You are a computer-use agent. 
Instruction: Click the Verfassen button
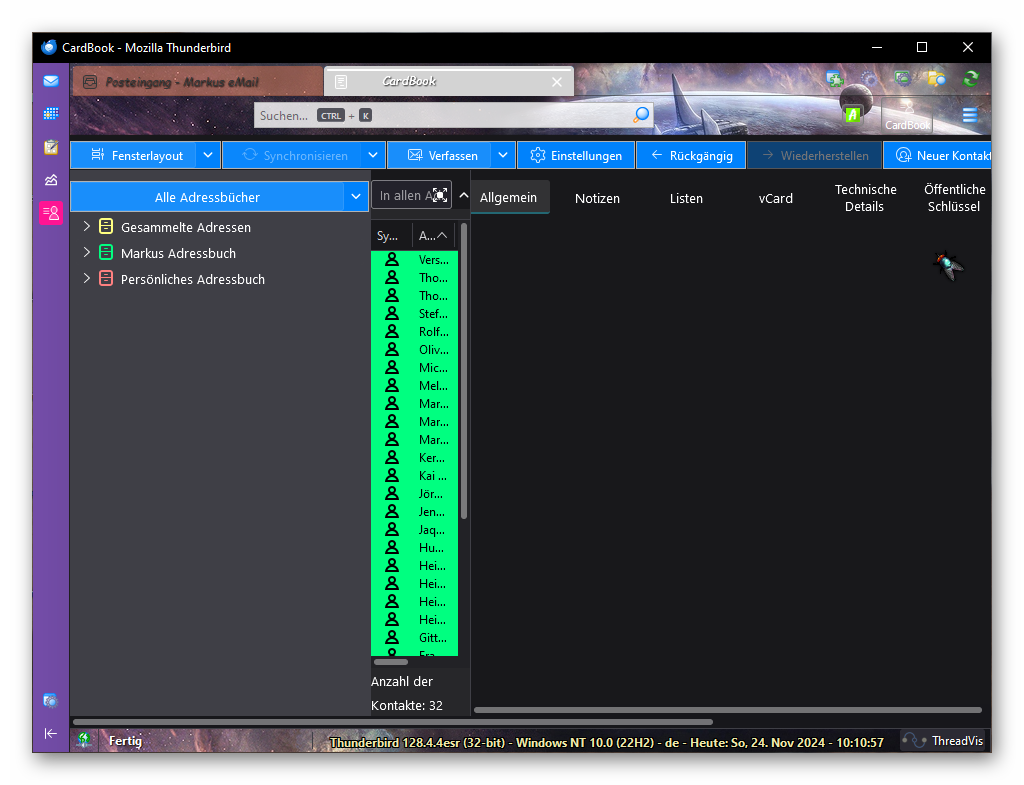click(440, 155)
